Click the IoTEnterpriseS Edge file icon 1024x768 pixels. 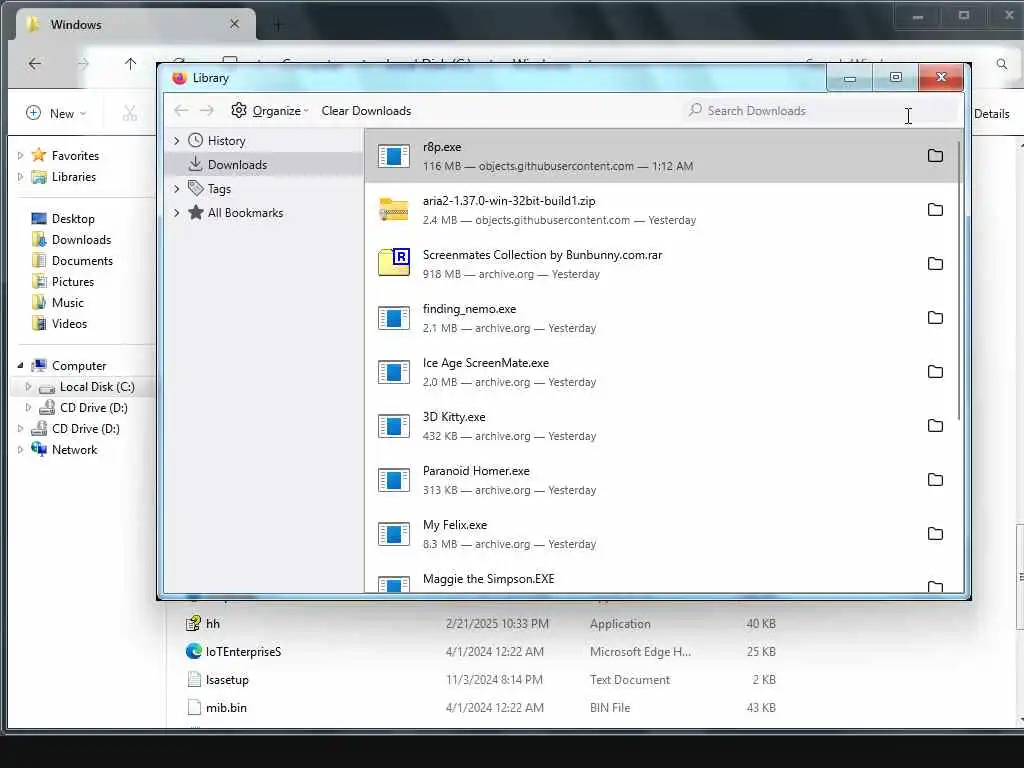tap(193, 651)
